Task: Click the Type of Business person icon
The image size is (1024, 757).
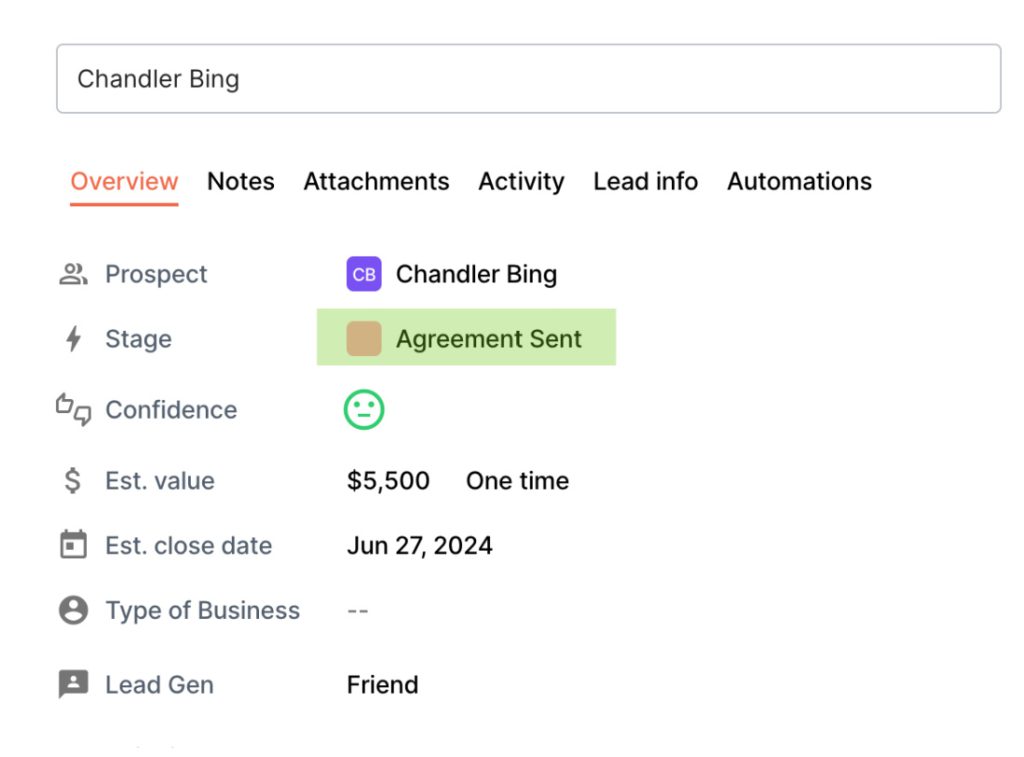Action: (x=73, y=611)
